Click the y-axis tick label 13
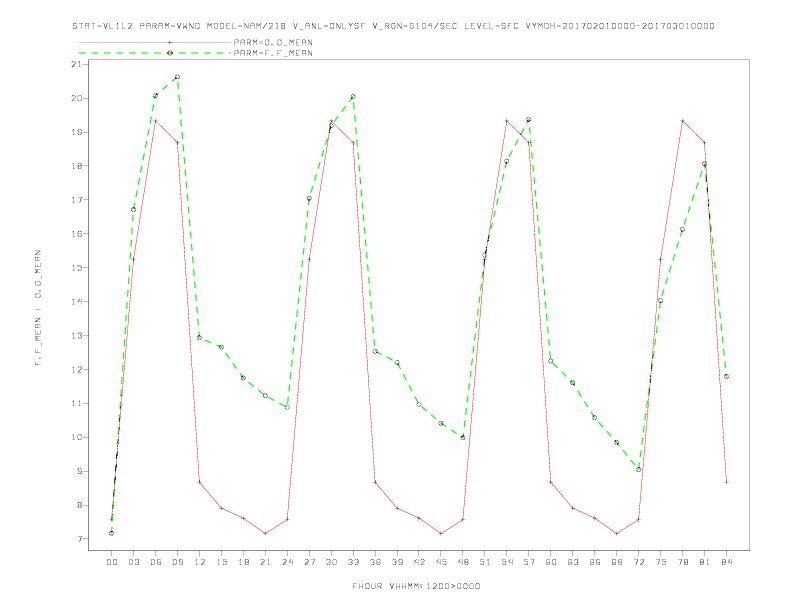The width and height of the screenshot is (792, 612). 76,335
